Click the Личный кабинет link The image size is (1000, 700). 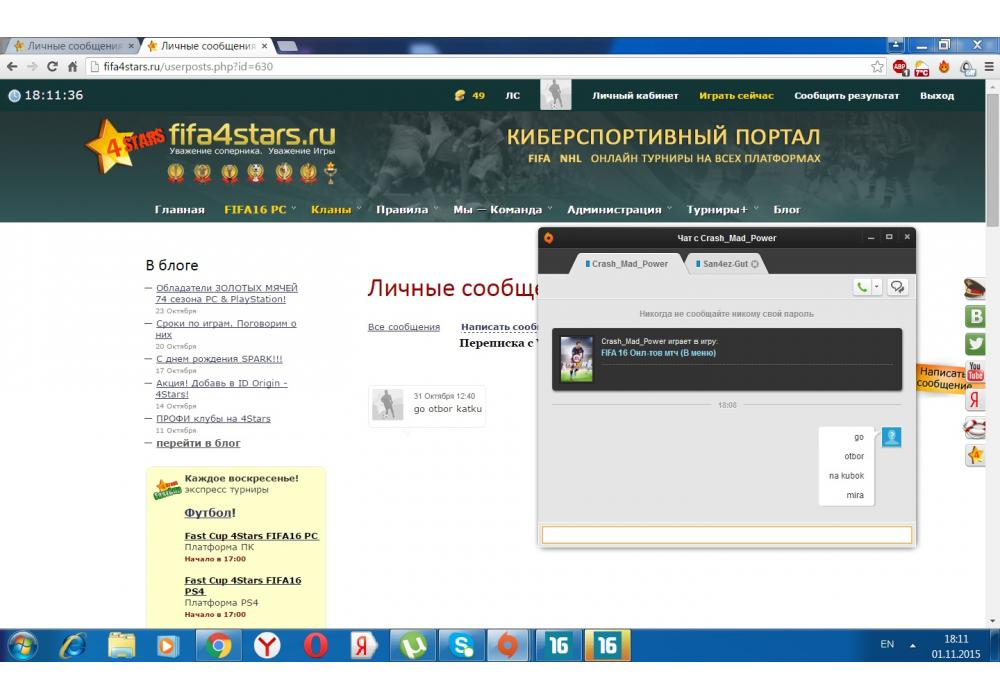(x=635, y=96)
